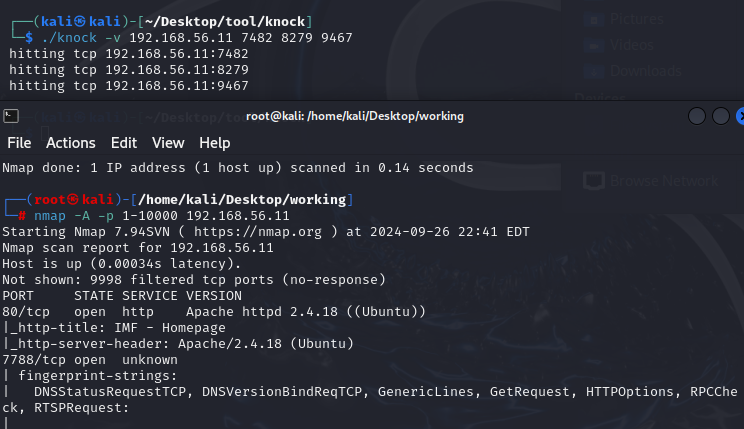Open the Edit menu
The image size is (744, 429).
tap(124, 143)
